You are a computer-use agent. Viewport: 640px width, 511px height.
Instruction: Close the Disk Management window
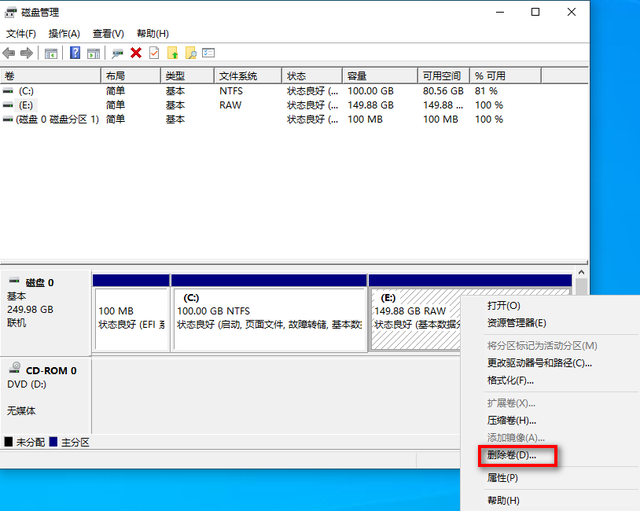click(571, 12)
